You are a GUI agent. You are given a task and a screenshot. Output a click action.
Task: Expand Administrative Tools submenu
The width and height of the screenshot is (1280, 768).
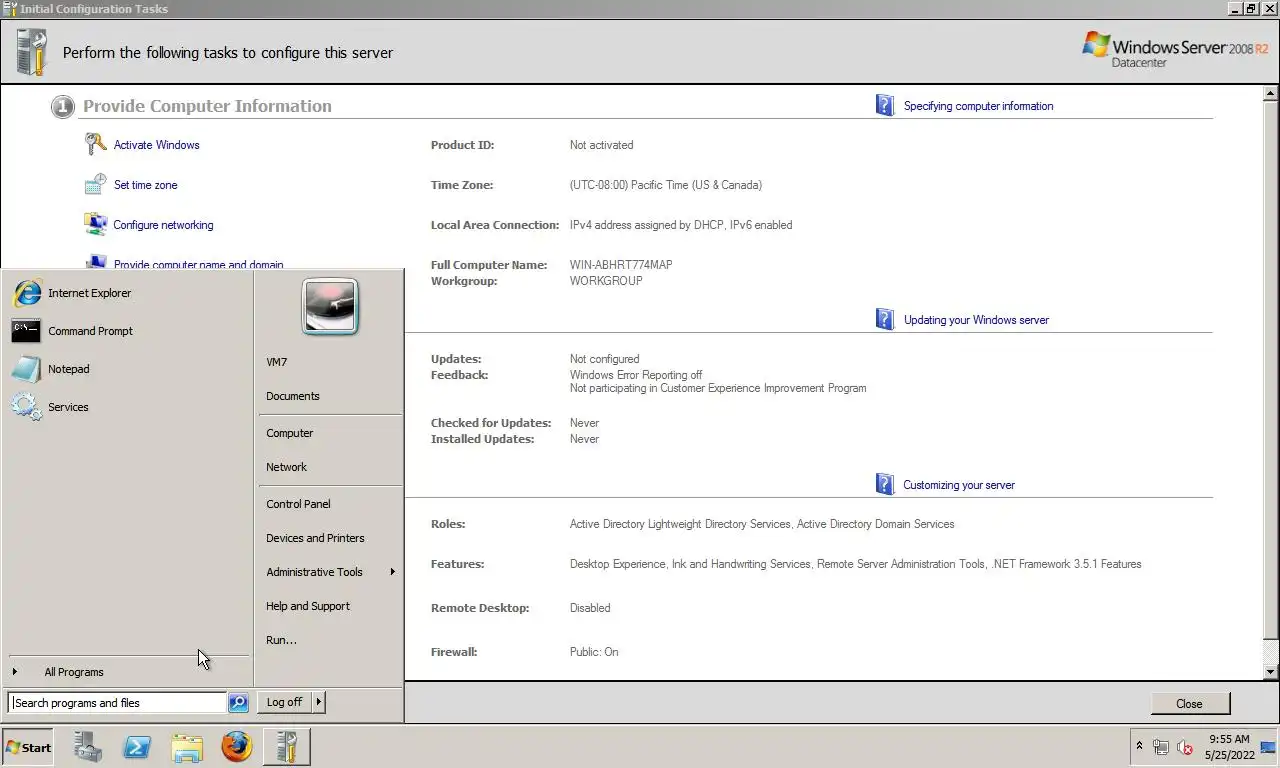[x=329, y=572]
